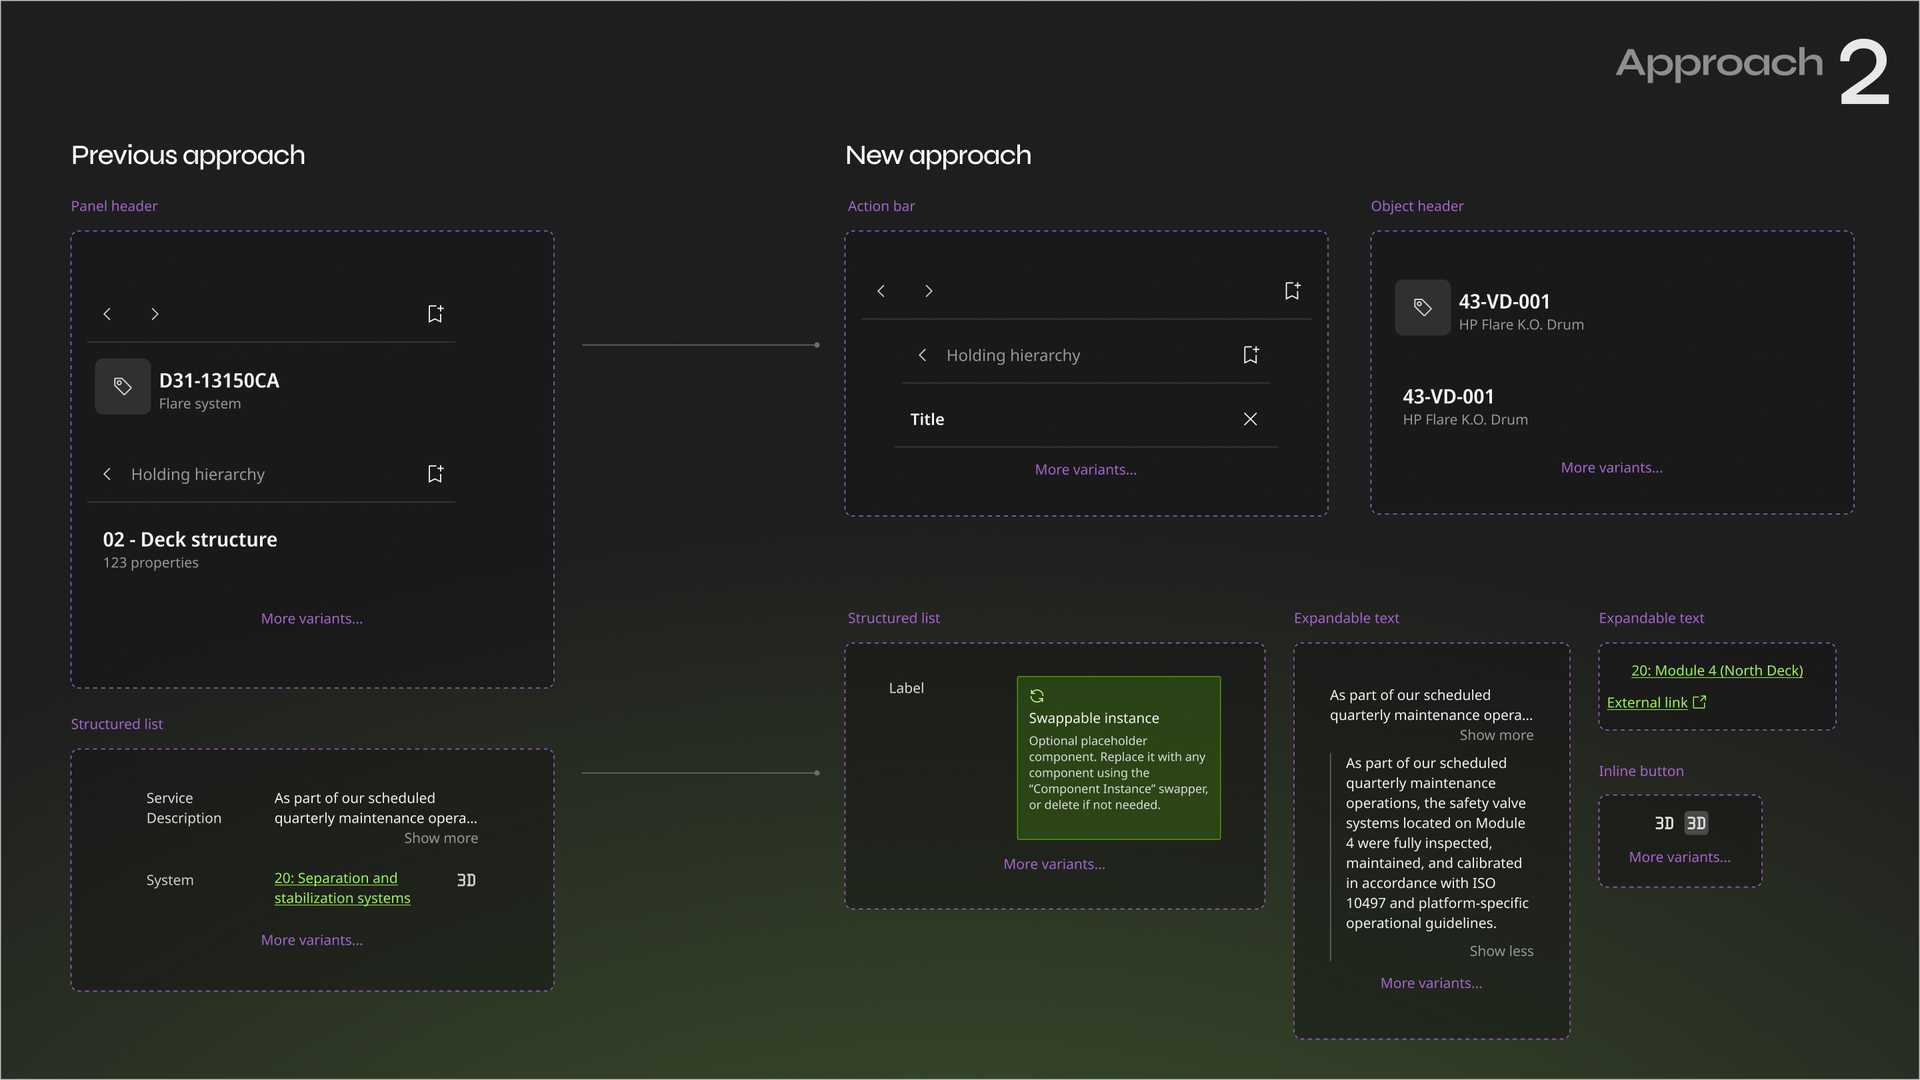Image resolution: width=1920 pixels, height=1080 pixels.
Task: Open the 20: Module 4 (North Deck) link
Action: pyautogui.click(x=1716, y=671)
